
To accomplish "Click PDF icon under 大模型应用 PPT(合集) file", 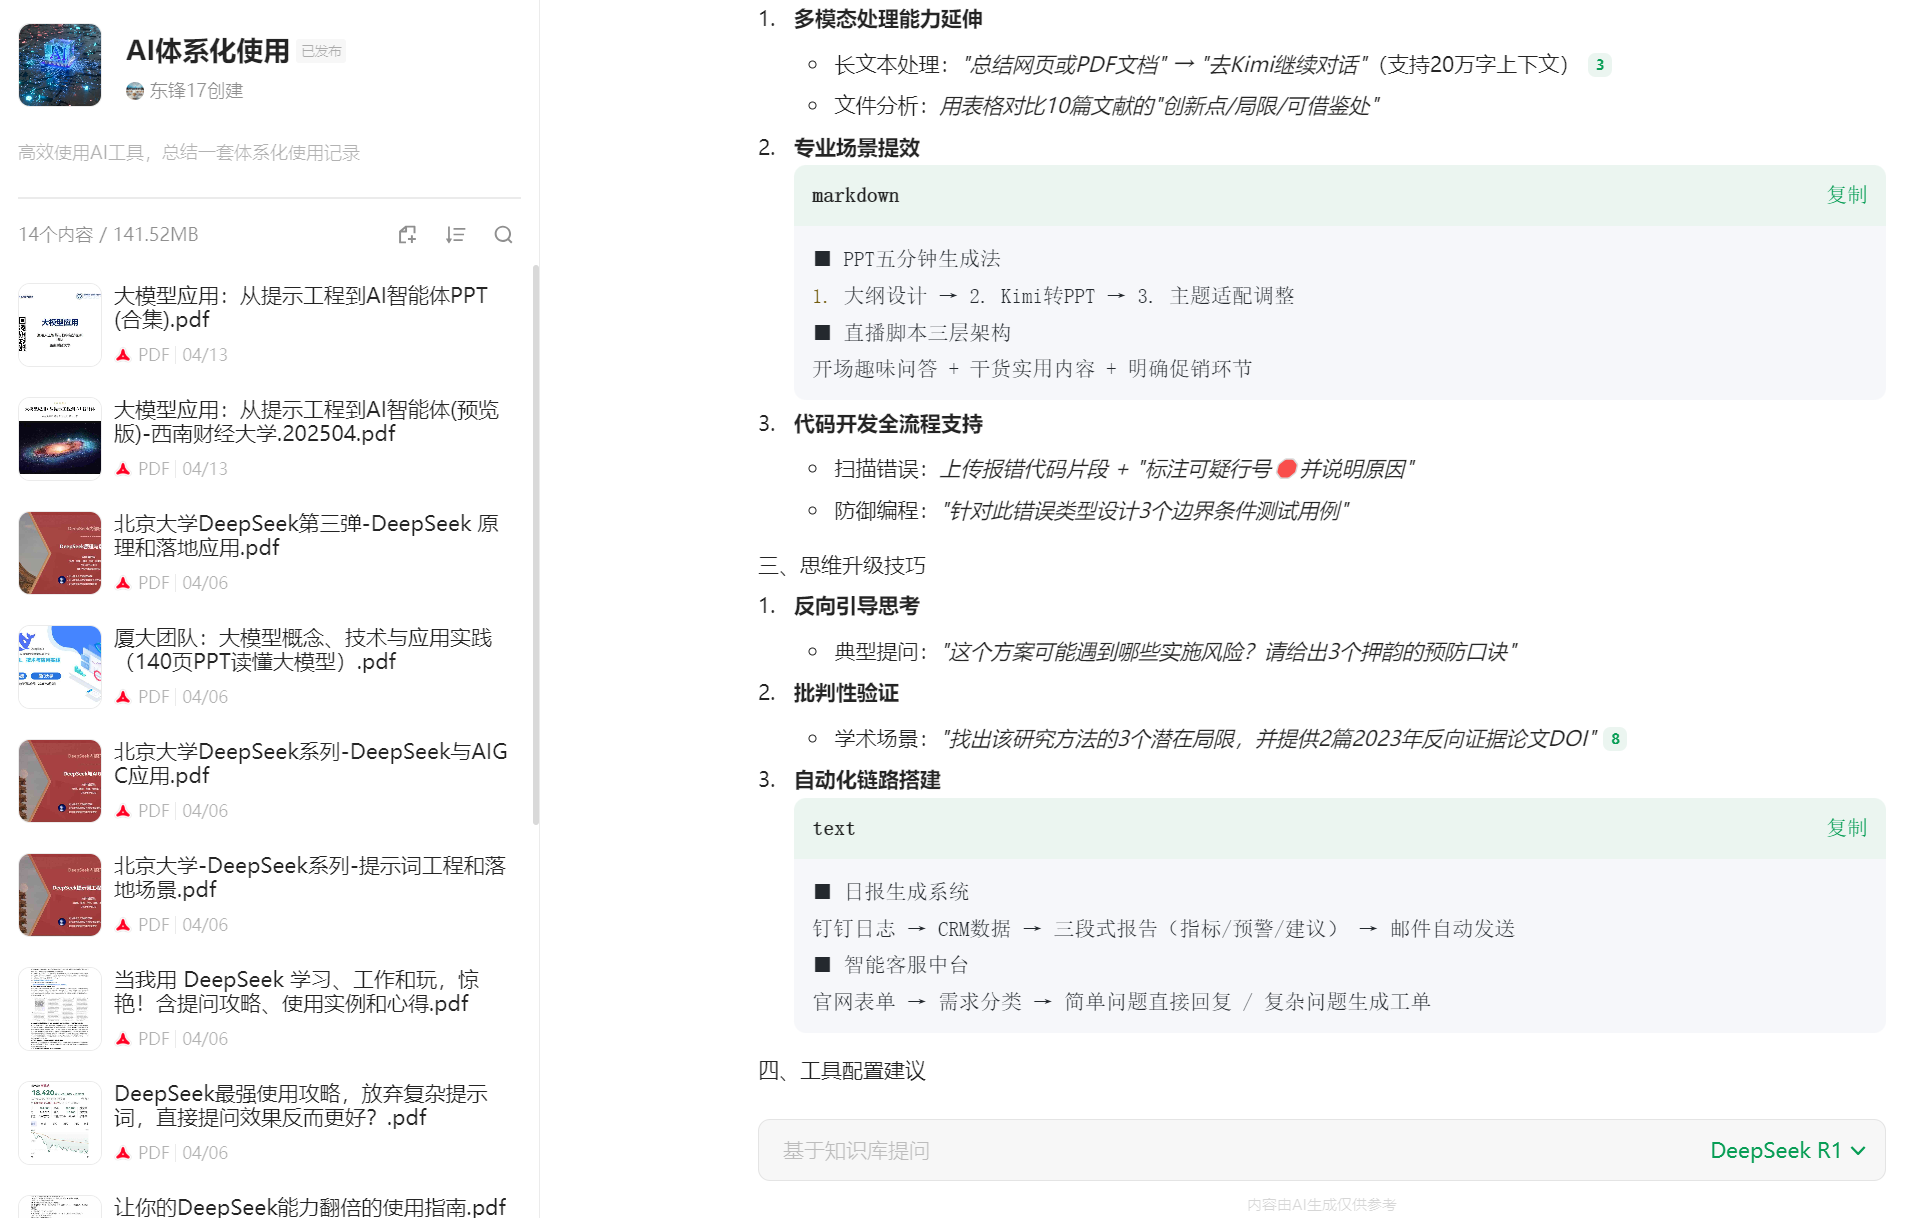I will tap(123, 355).
